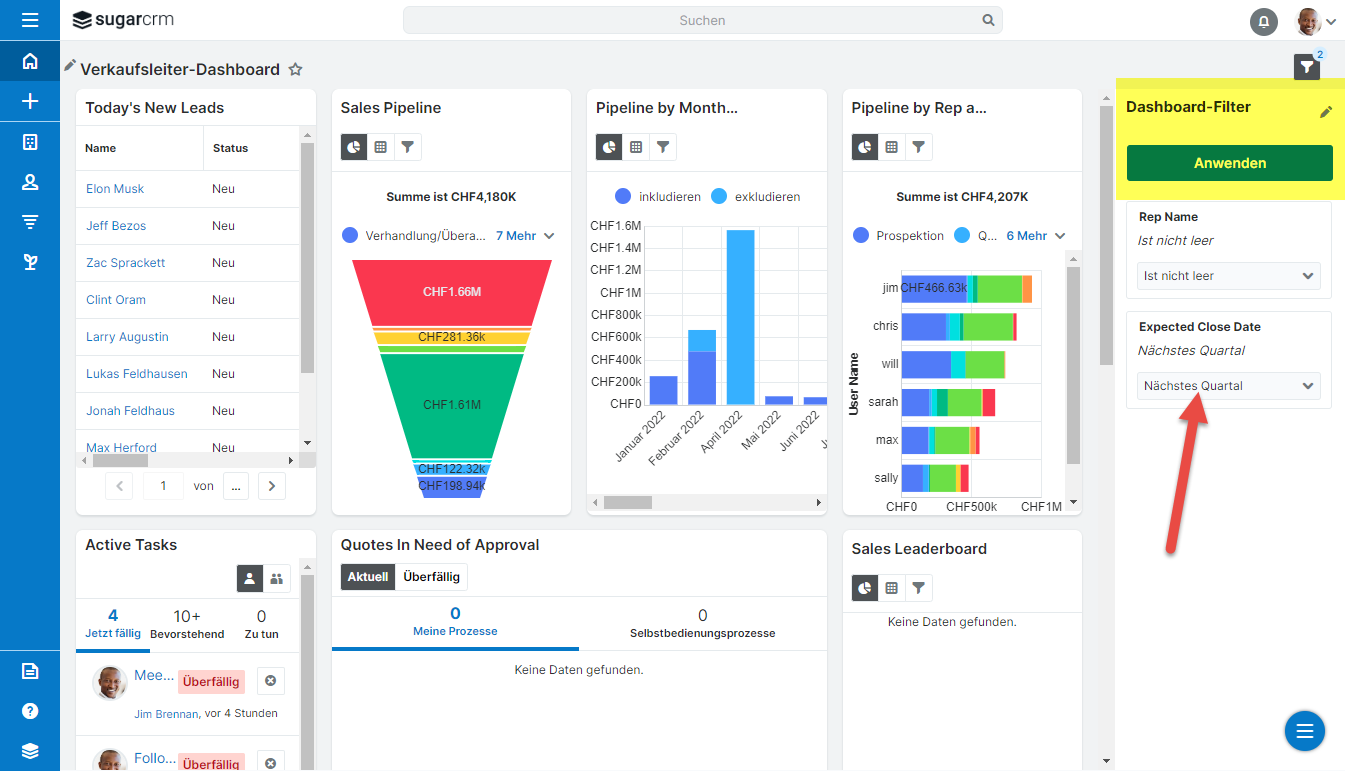Click the layers stack icon in sidebar
Screen dimensions: 1345x771
(30, 751)
